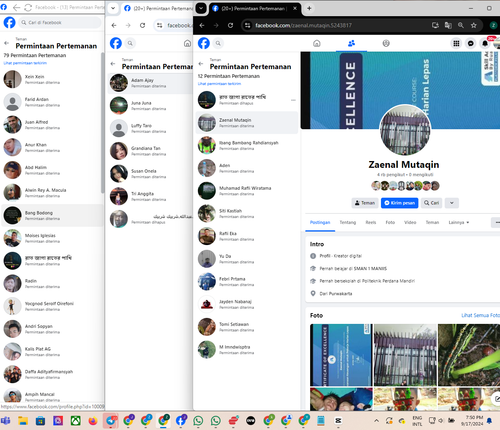
Task: Open Telegram from the taskbar
Action: [x=111, y=421]
